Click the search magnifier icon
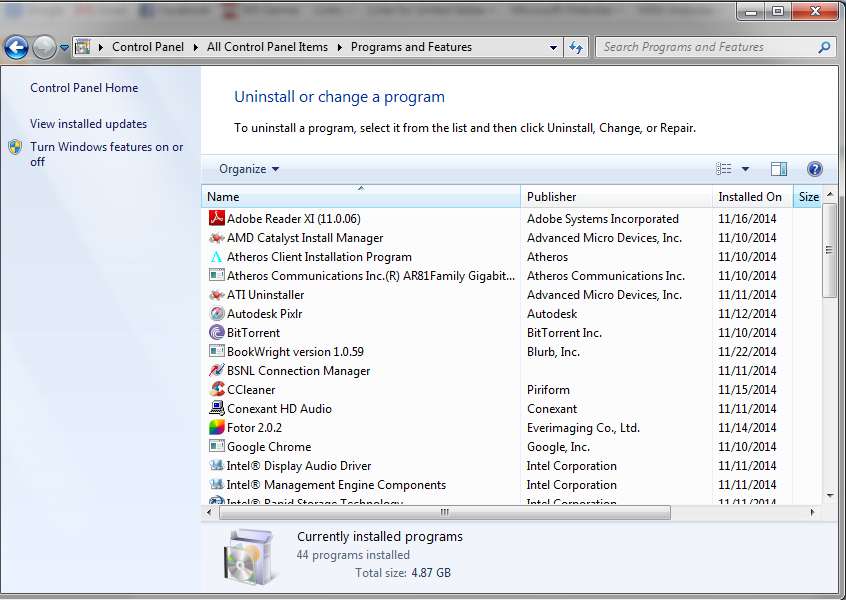The image size is (846, 600). (x=824, y=47)
